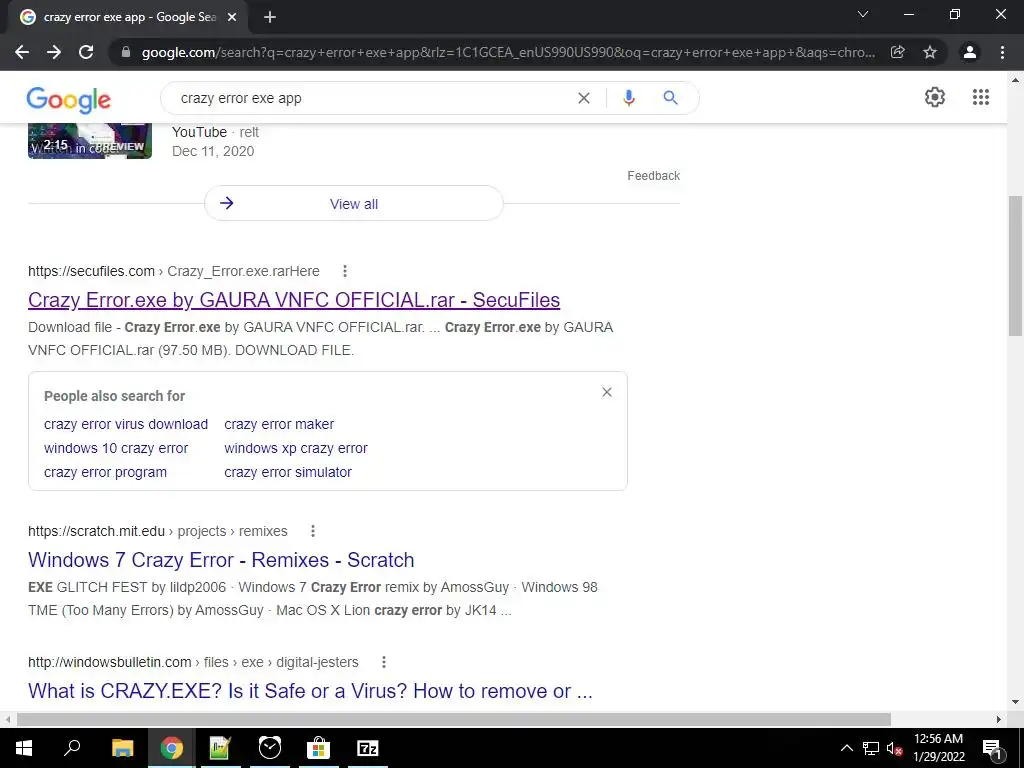Click muted volume tray icon
Screen dimensions: 1024x768
click(894, 748)
